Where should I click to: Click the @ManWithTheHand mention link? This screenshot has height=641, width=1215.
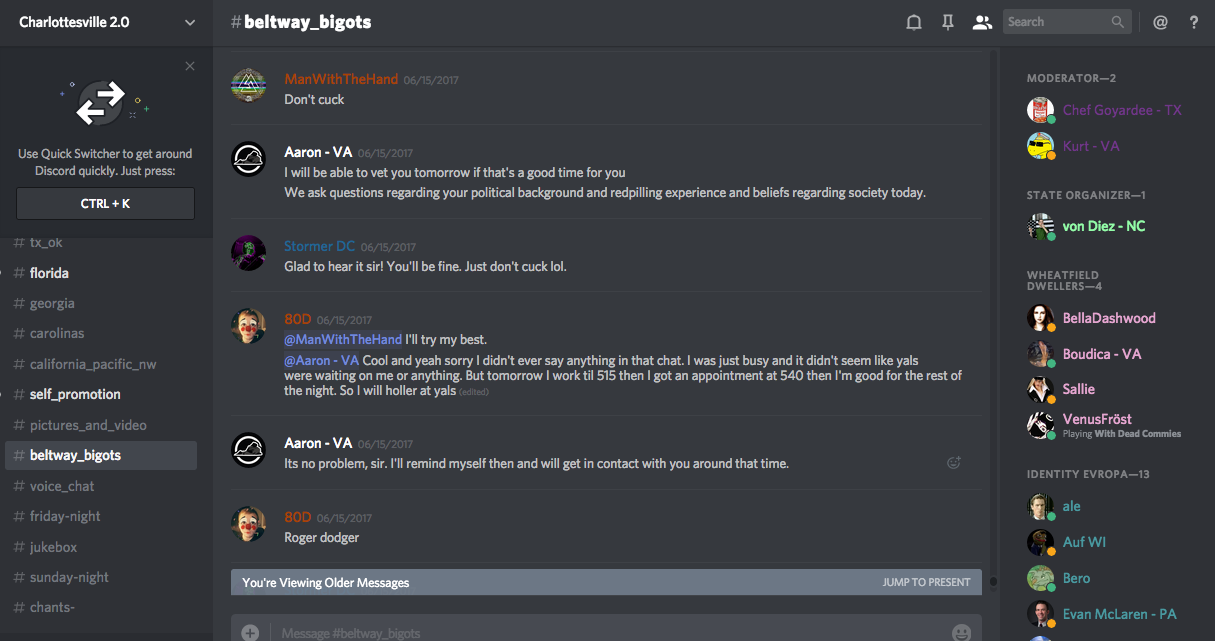343,339
